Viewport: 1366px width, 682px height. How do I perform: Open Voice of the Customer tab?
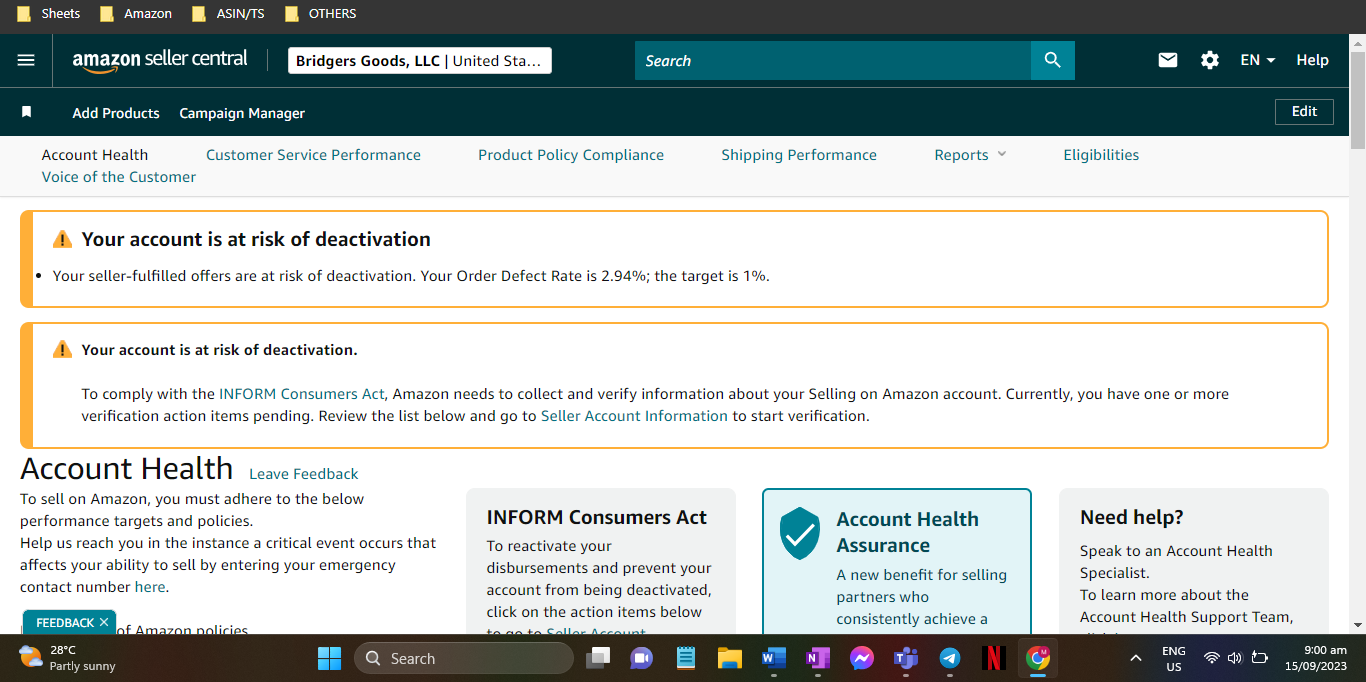119,176
